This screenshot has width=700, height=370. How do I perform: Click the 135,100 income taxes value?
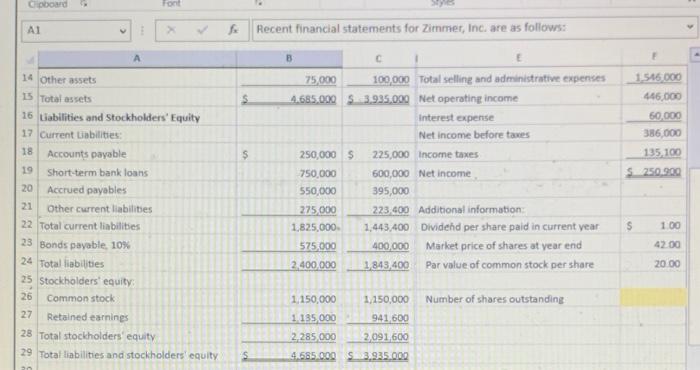[x=662, y=153]
